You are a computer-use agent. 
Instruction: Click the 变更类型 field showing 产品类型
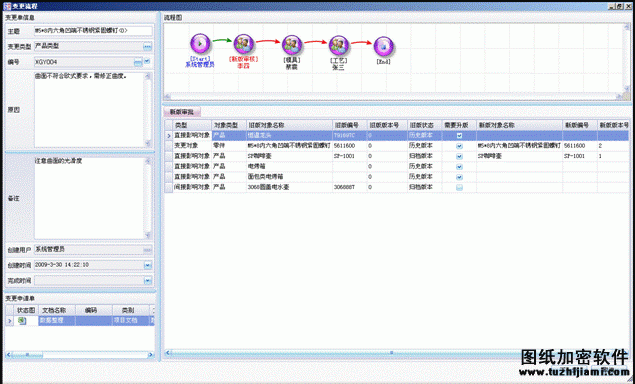(88, 47)
